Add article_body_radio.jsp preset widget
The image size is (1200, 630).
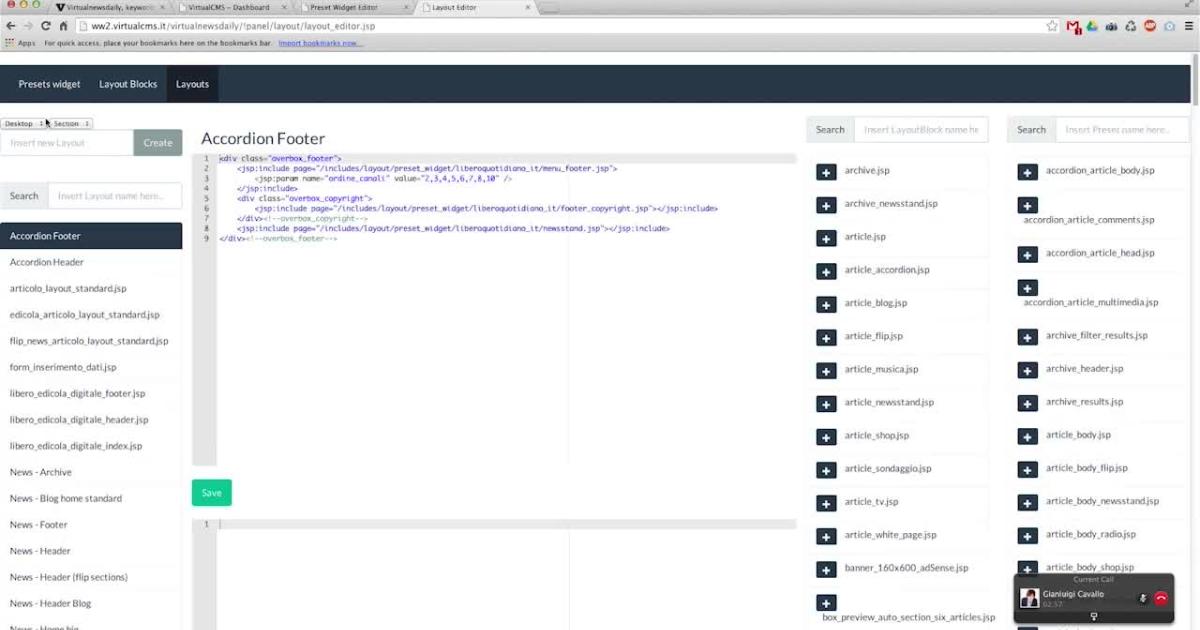point(1027,536)
